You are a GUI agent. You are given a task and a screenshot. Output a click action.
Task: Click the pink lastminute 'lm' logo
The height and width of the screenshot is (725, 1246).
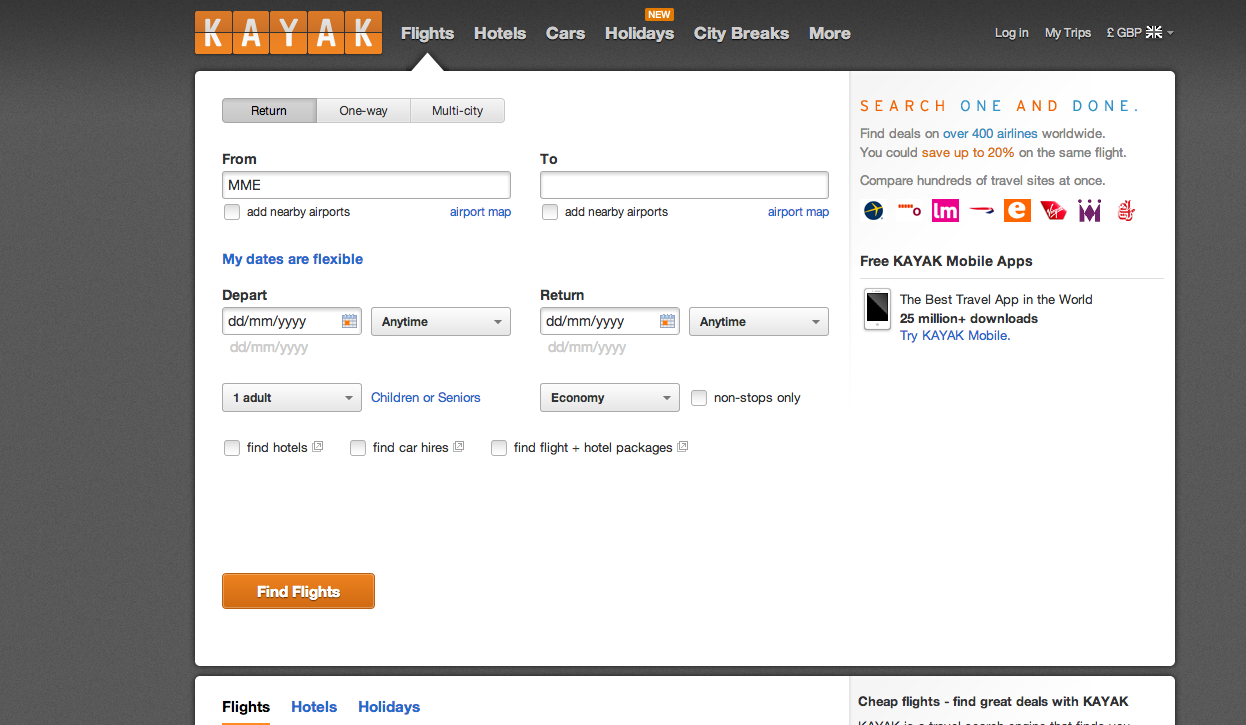coord(945,211)
